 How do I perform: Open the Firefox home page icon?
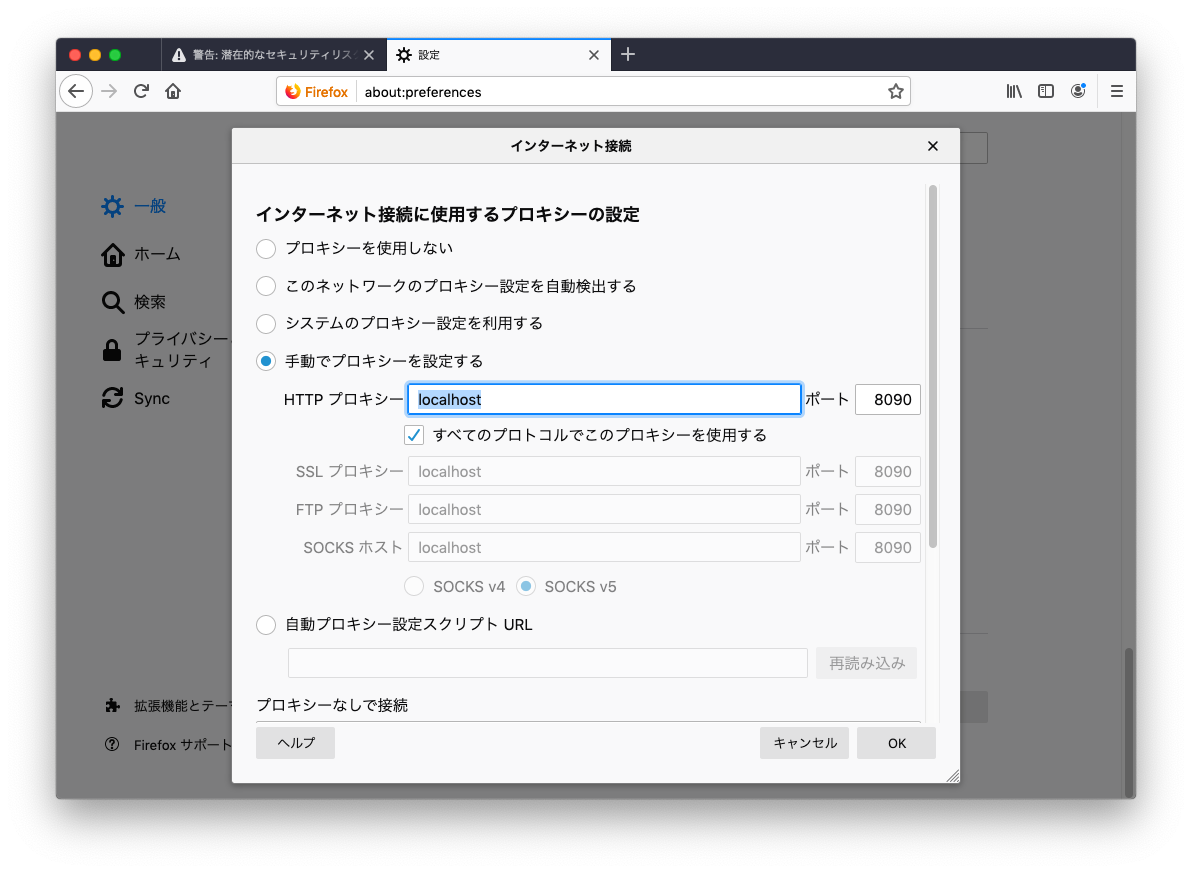pyautogui.click(x=173, y=92)
